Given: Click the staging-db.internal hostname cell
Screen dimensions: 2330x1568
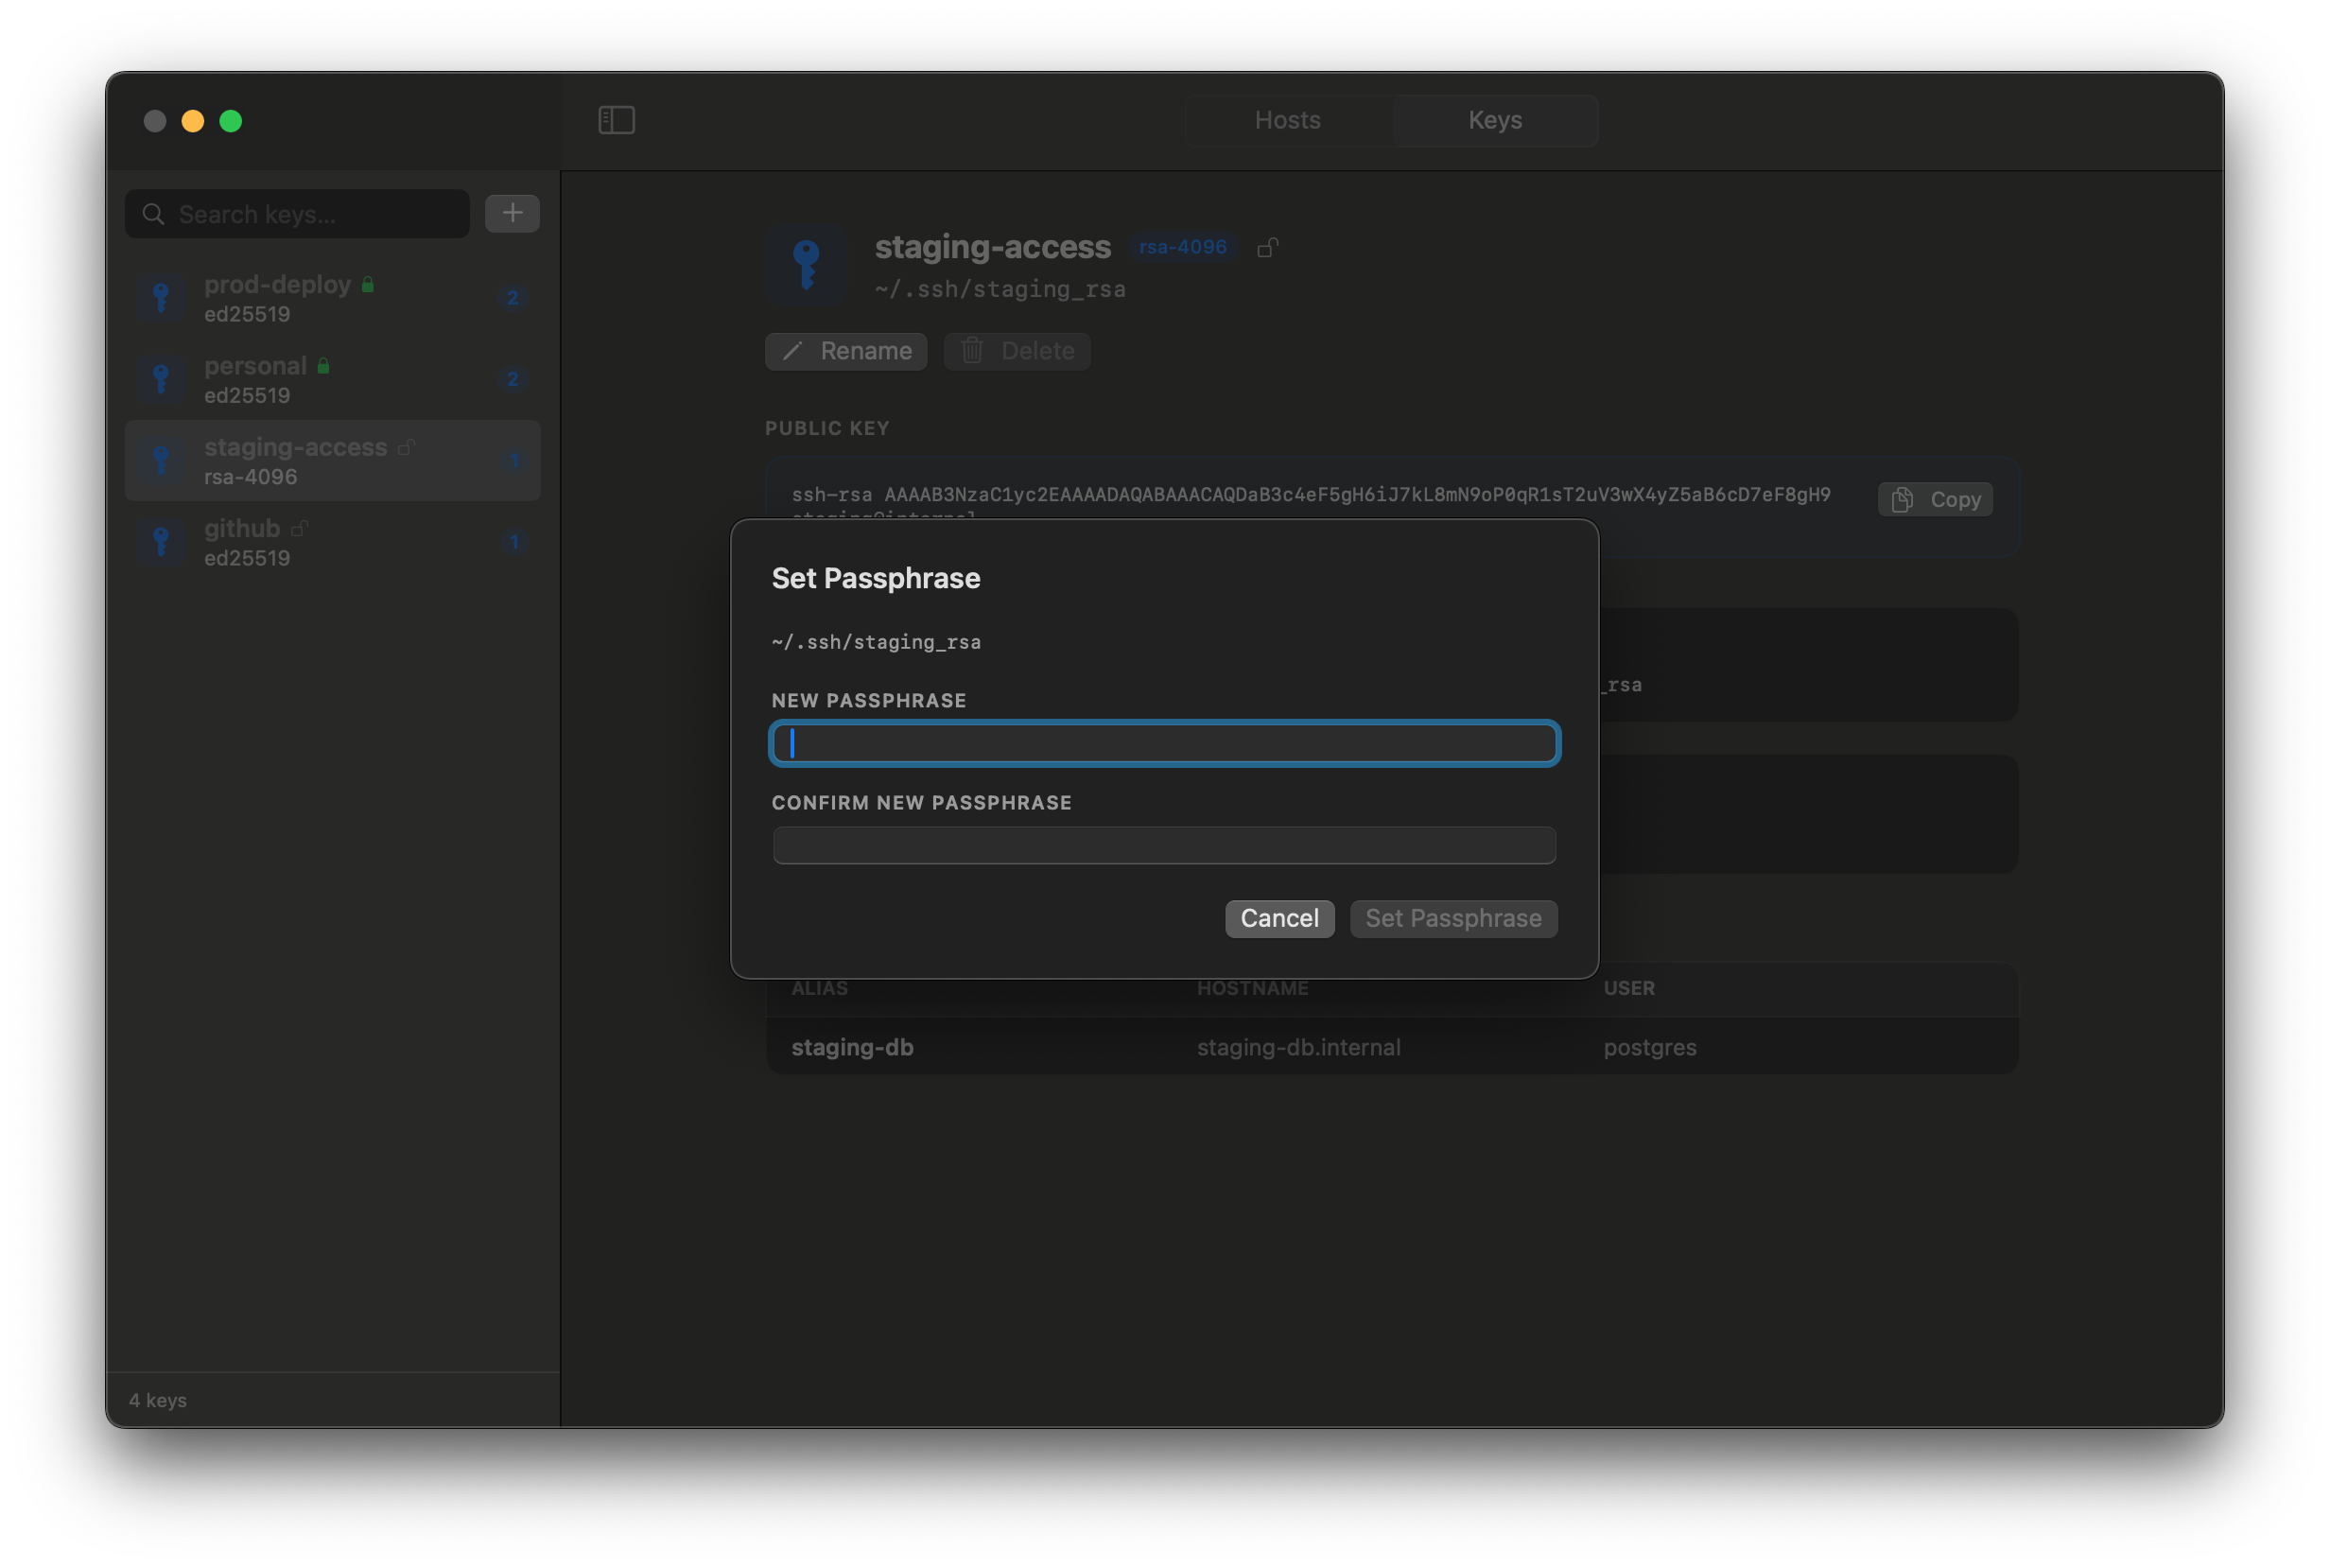Looking at the screenshot, I should [1298, 1047].
